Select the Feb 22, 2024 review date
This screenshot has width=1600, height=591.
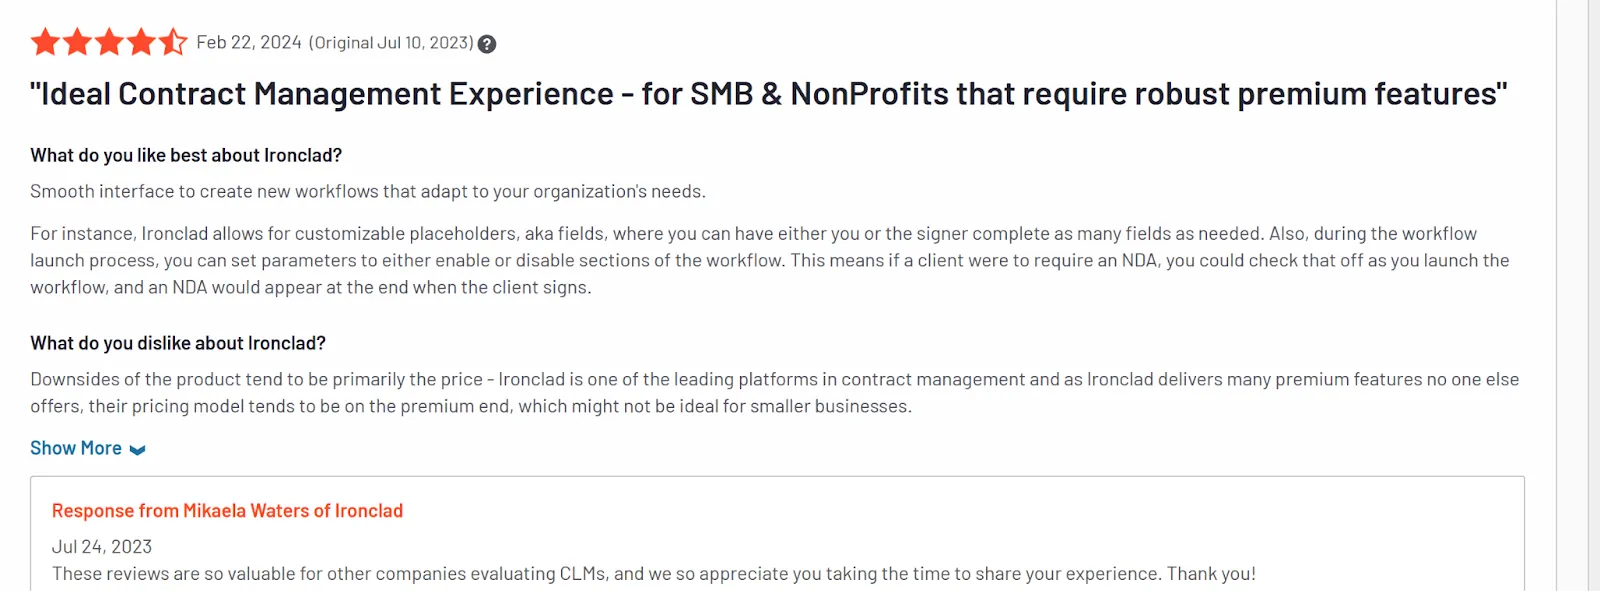[248, 43]
